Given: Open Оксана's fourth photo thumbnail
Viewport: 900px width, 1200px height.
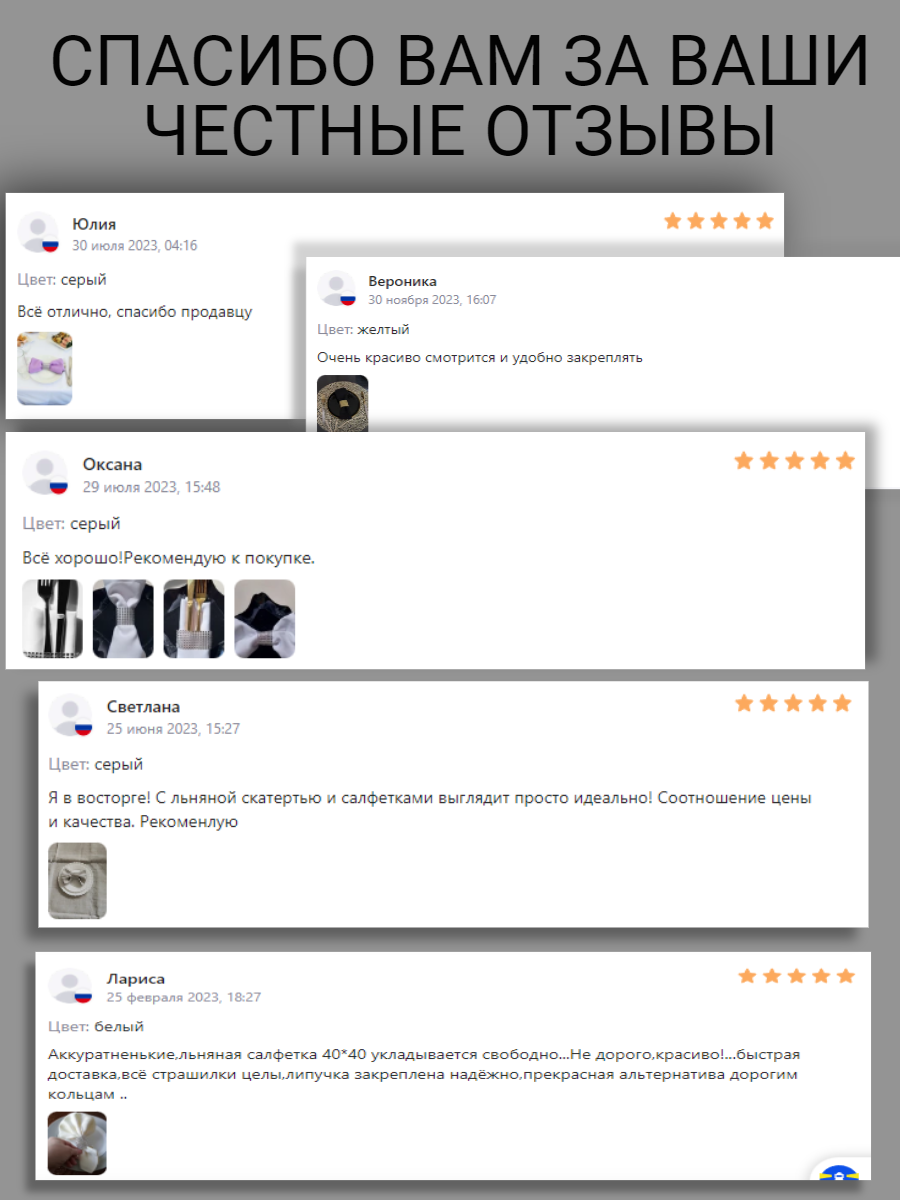Looking at the screenshot, I should pos(265,618).
